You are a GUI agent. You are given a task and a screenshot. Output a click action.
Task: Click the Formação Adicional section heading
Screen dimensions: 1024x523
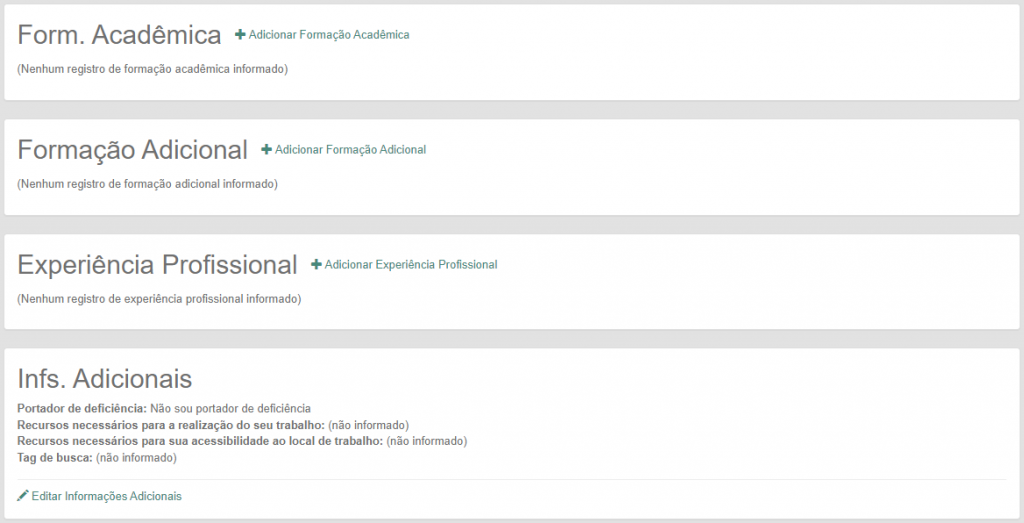coord(132,150)
